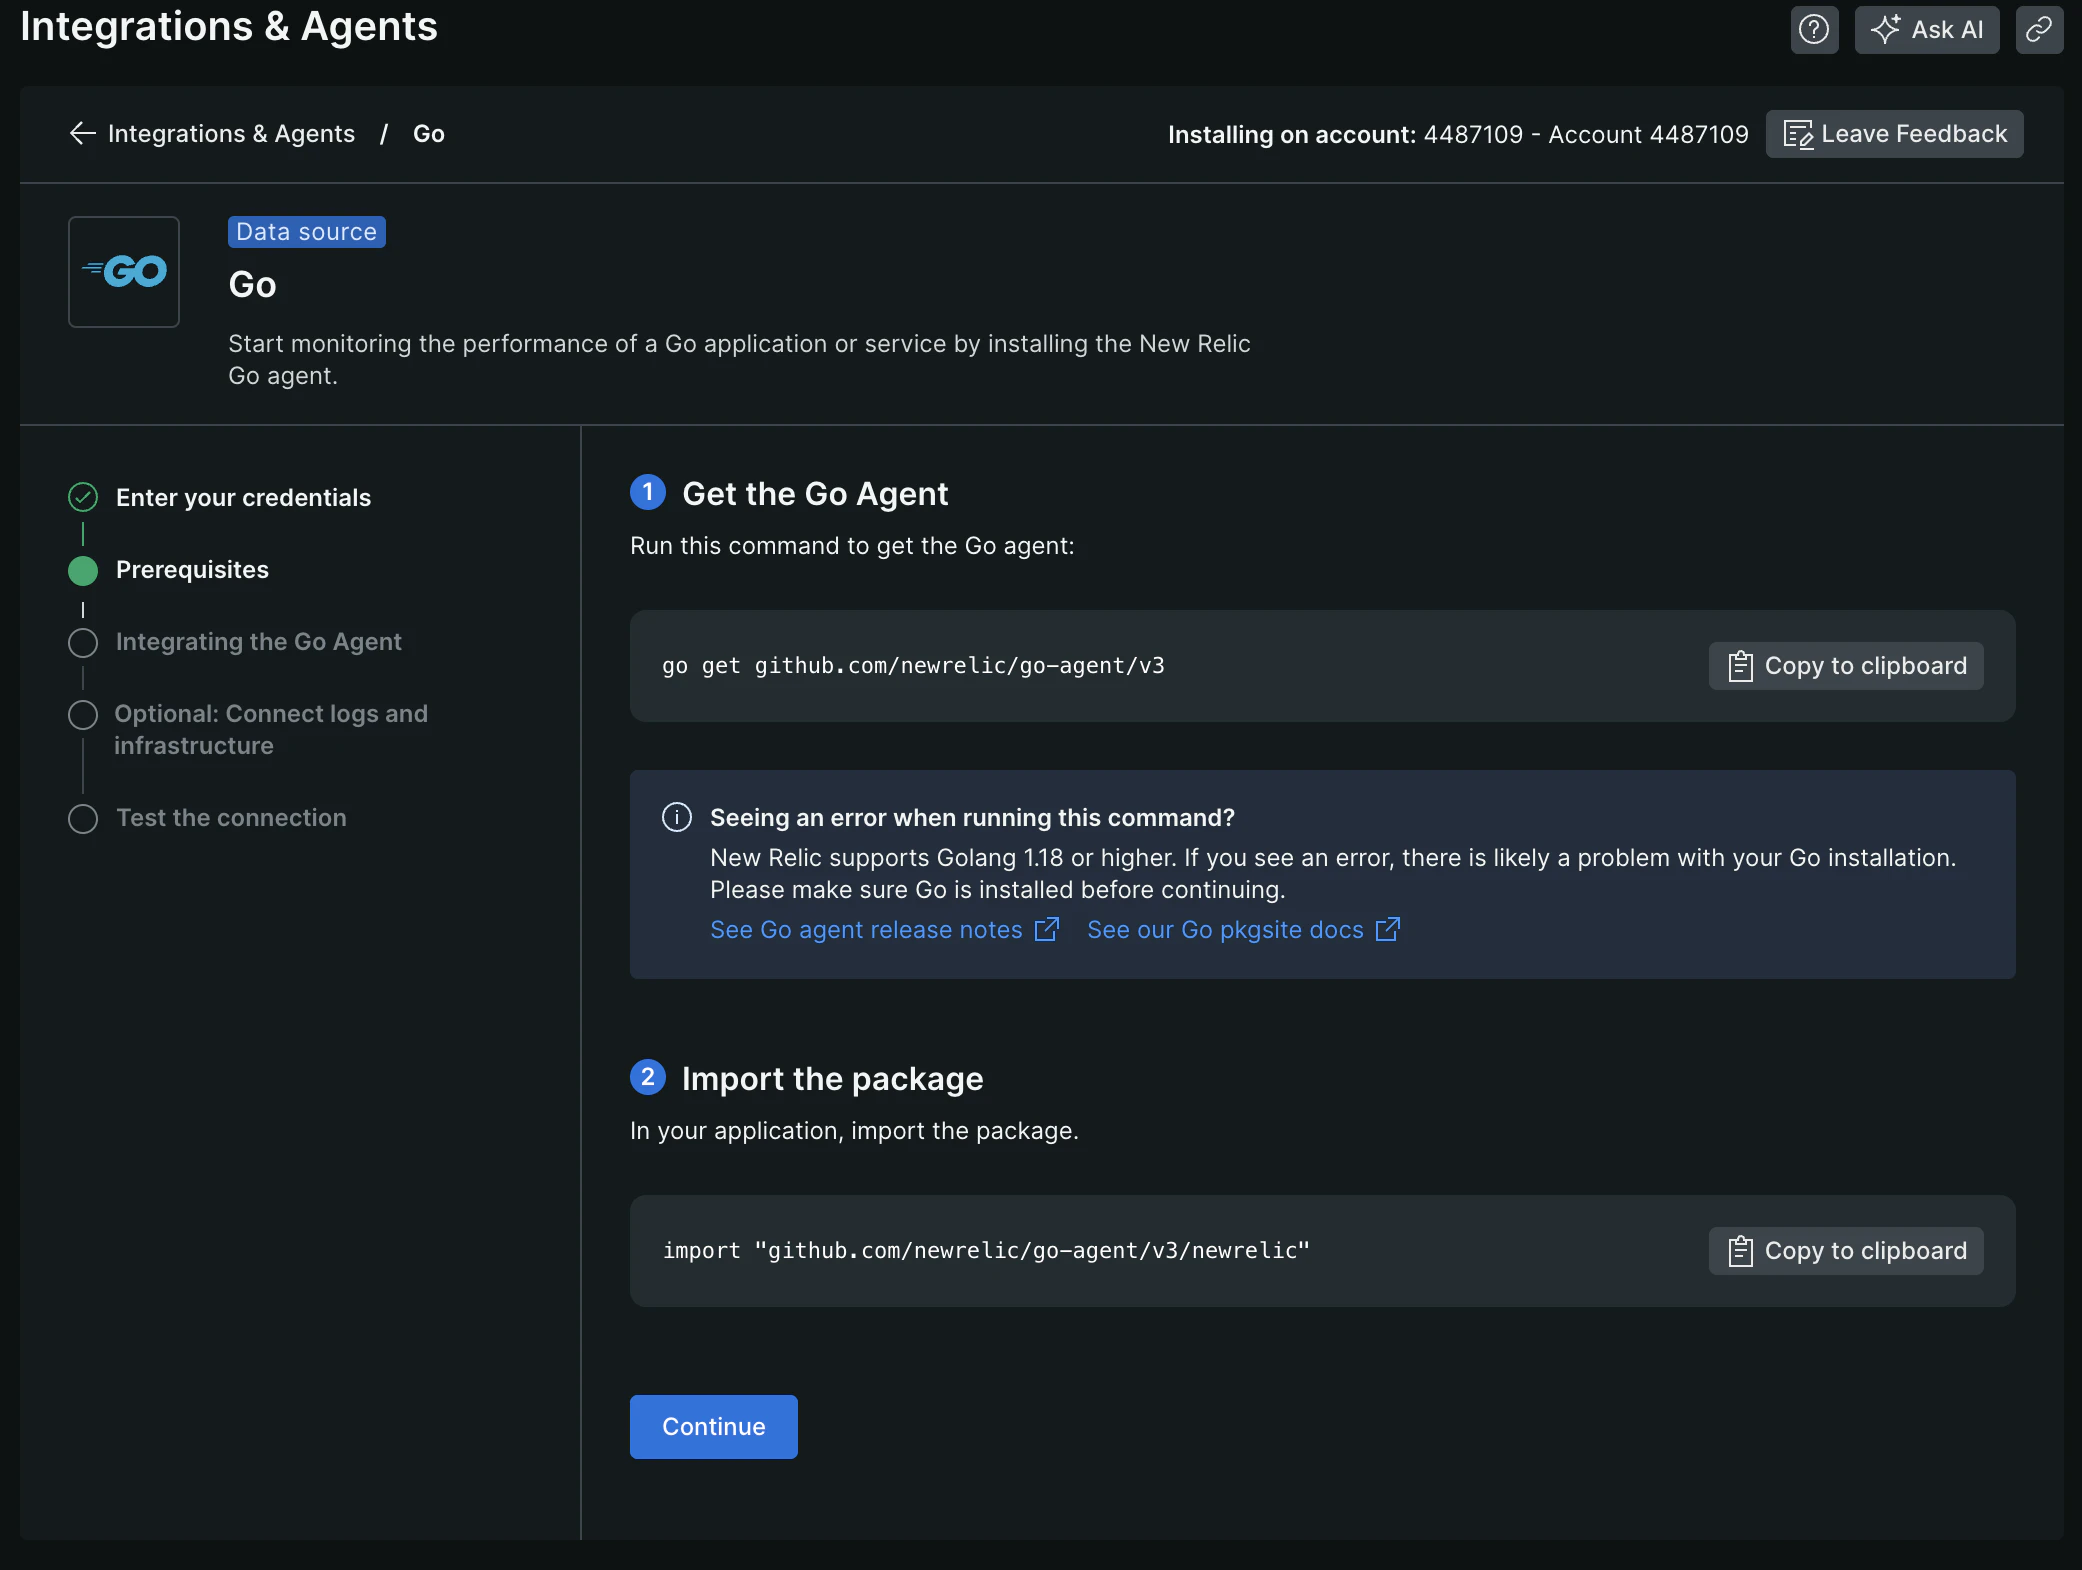2082x1570 pixels.
Task: Click the Optional Connect logs step circle
Action: tap(83, 715)
